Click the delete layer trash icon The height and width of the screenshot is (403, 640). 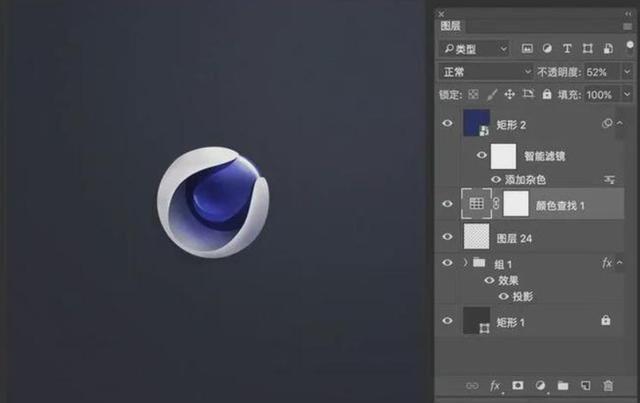coord(608,385)
